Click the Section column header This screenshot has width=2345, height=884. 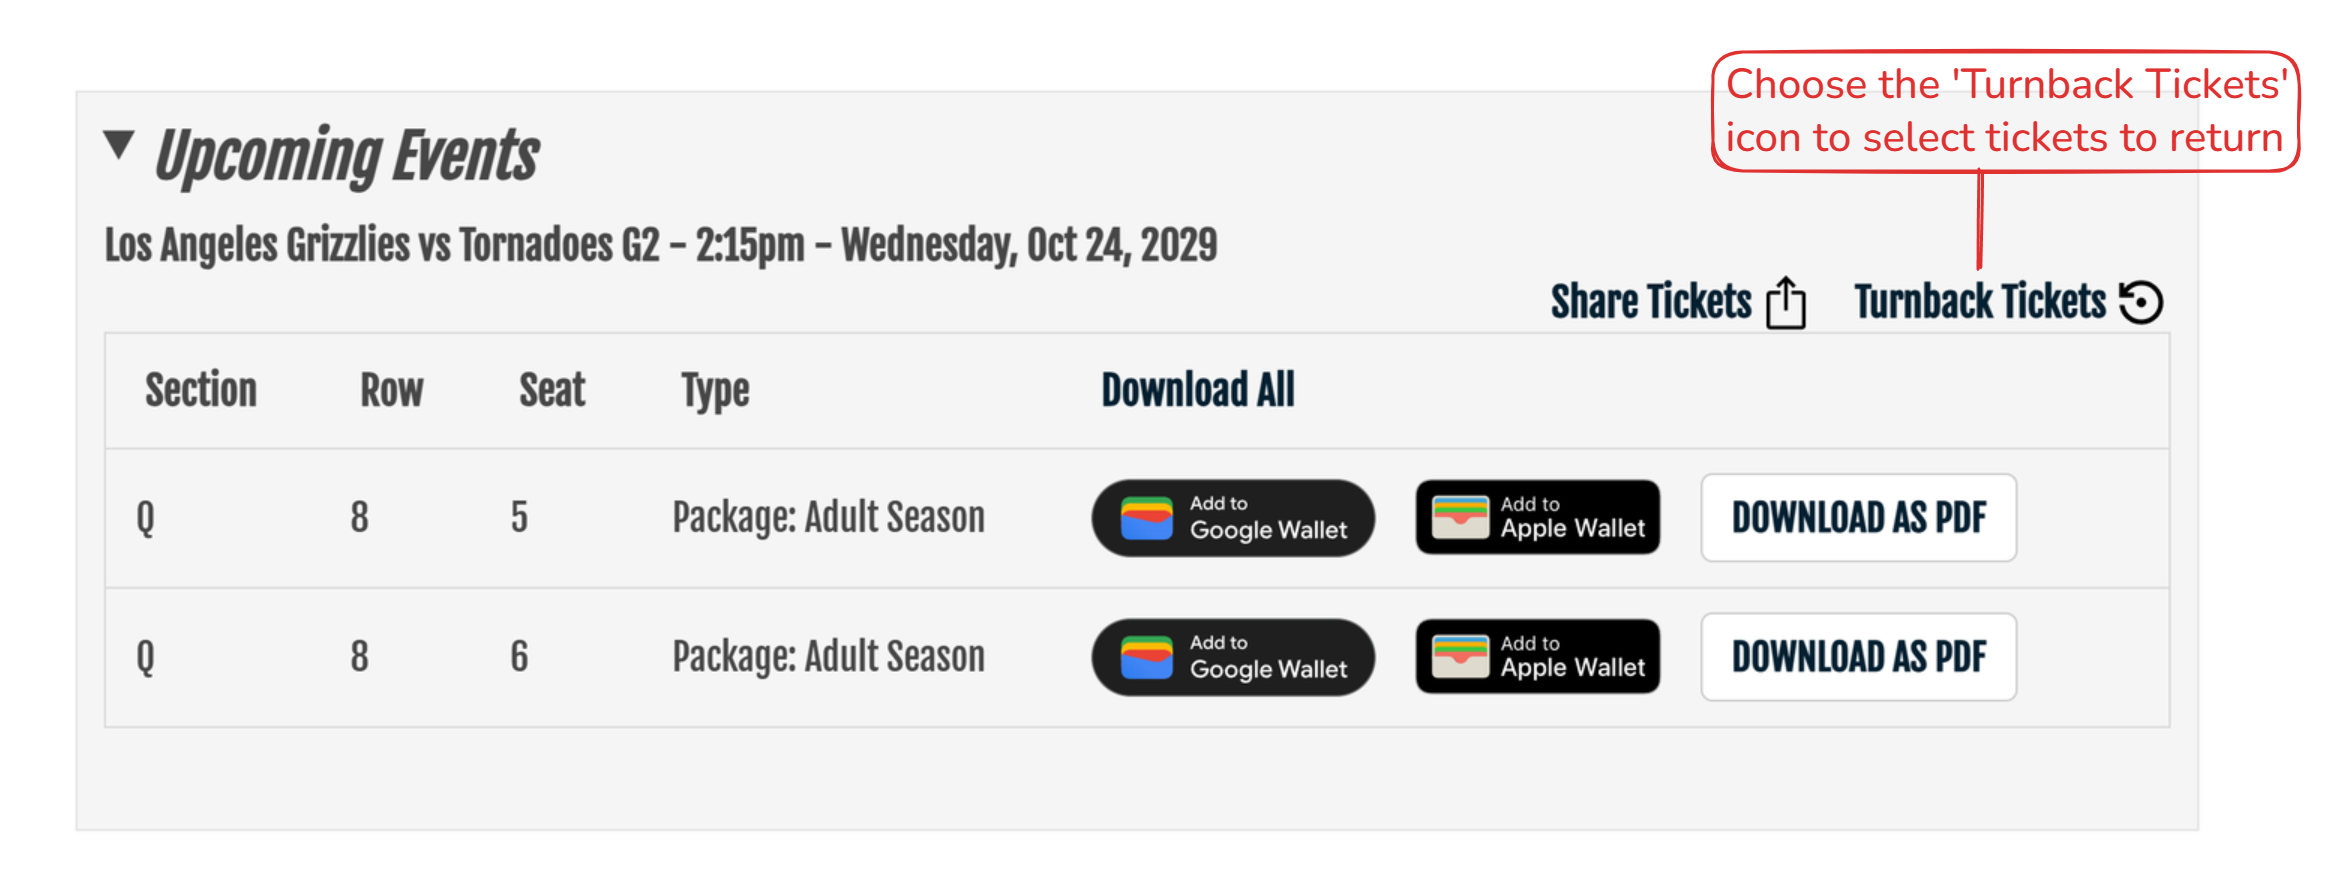201,390
